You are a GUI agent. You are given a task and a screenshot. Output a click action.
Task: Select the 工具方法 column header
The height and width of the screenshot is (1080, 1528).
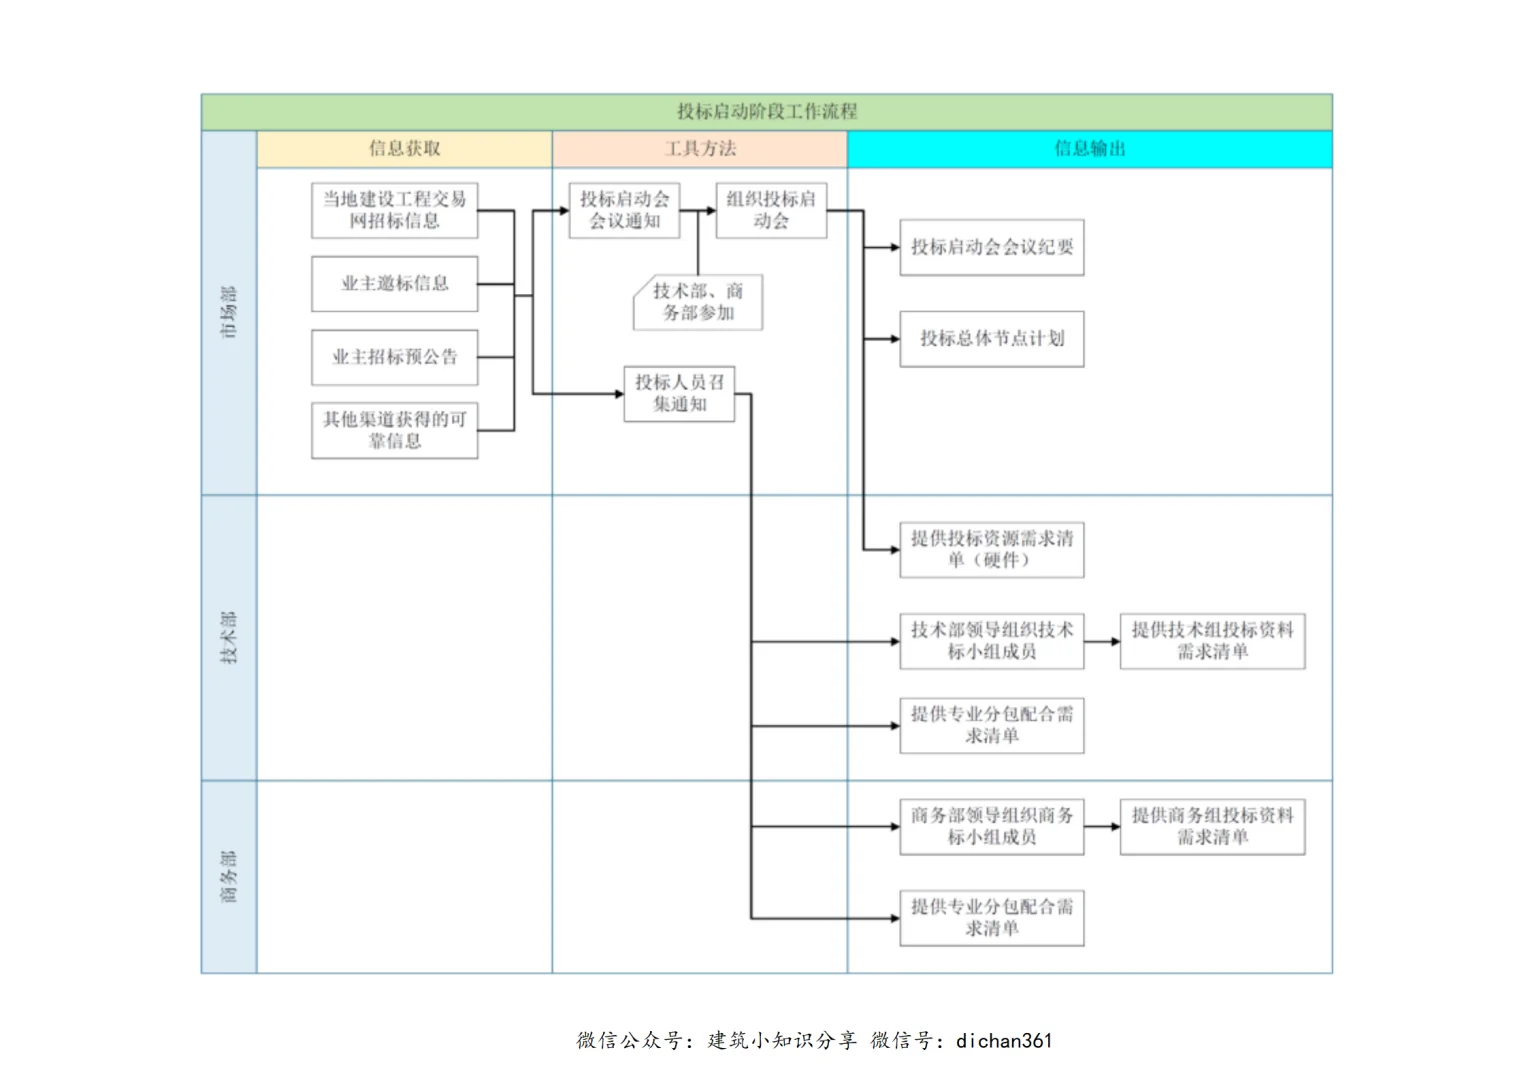[x=699, y=149]
